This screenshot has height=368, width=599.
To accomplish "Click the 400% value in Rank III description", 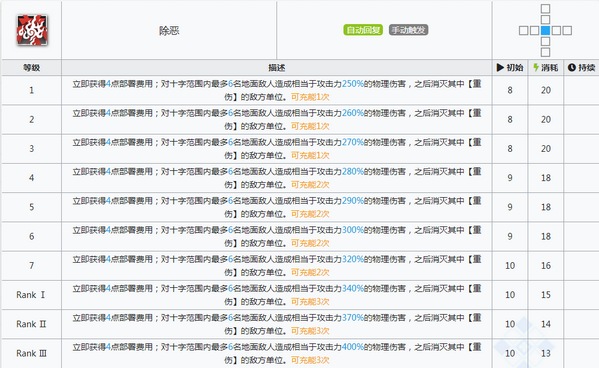I will (353, 347).
